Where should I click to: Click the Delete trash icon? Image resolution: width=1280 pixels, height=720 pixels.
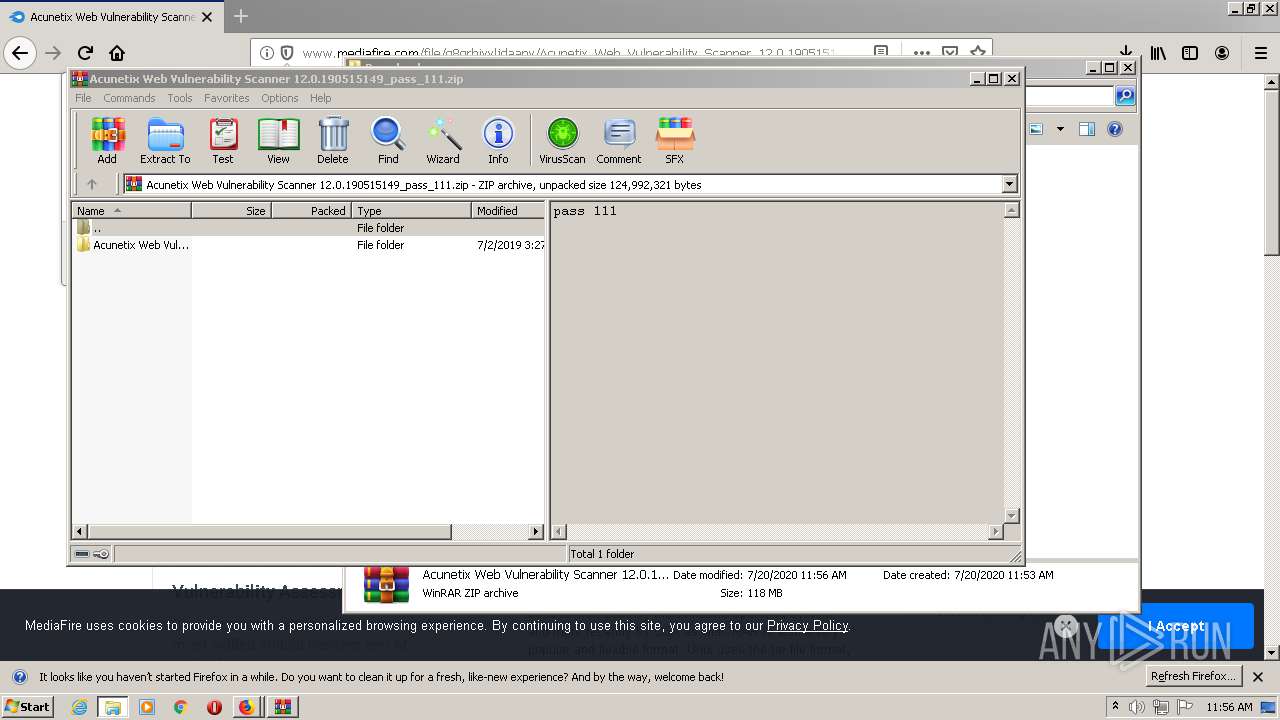point(333,140)
